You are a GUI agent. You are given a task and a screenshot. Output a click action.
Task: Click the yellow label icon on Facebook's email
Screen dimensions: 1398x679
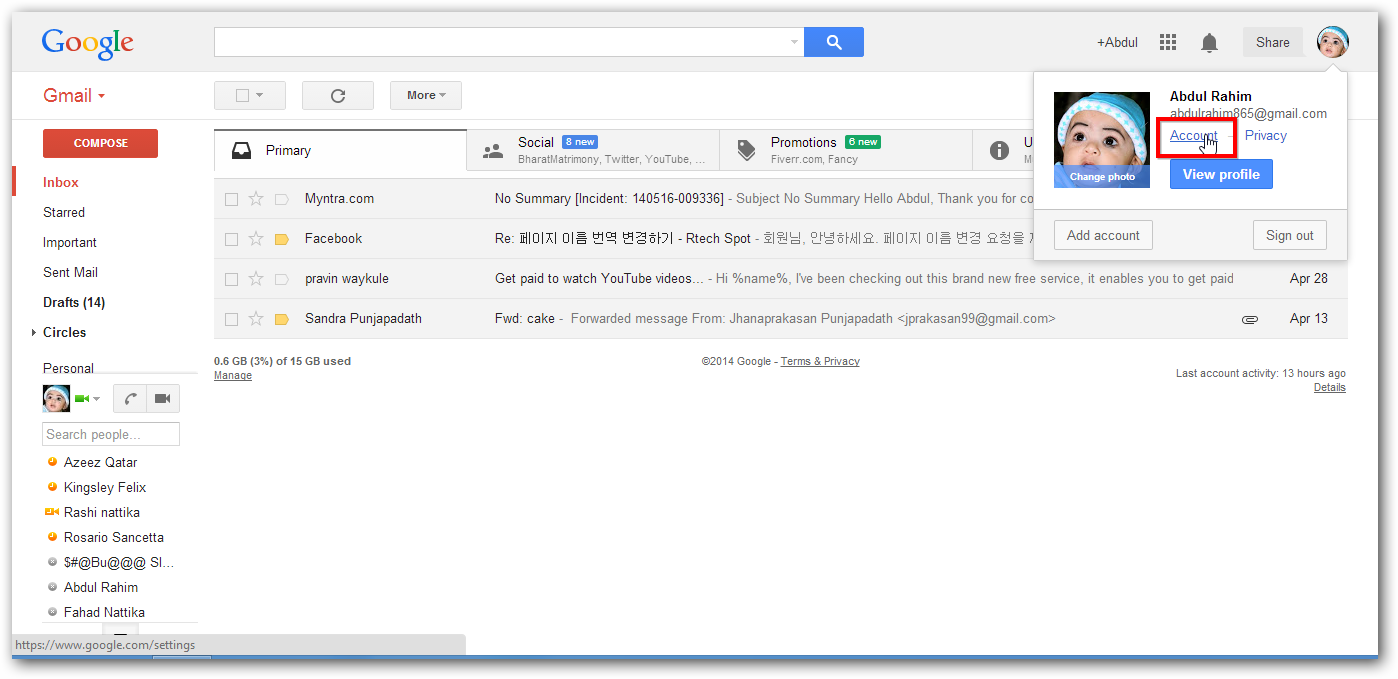tap(281, 238)
